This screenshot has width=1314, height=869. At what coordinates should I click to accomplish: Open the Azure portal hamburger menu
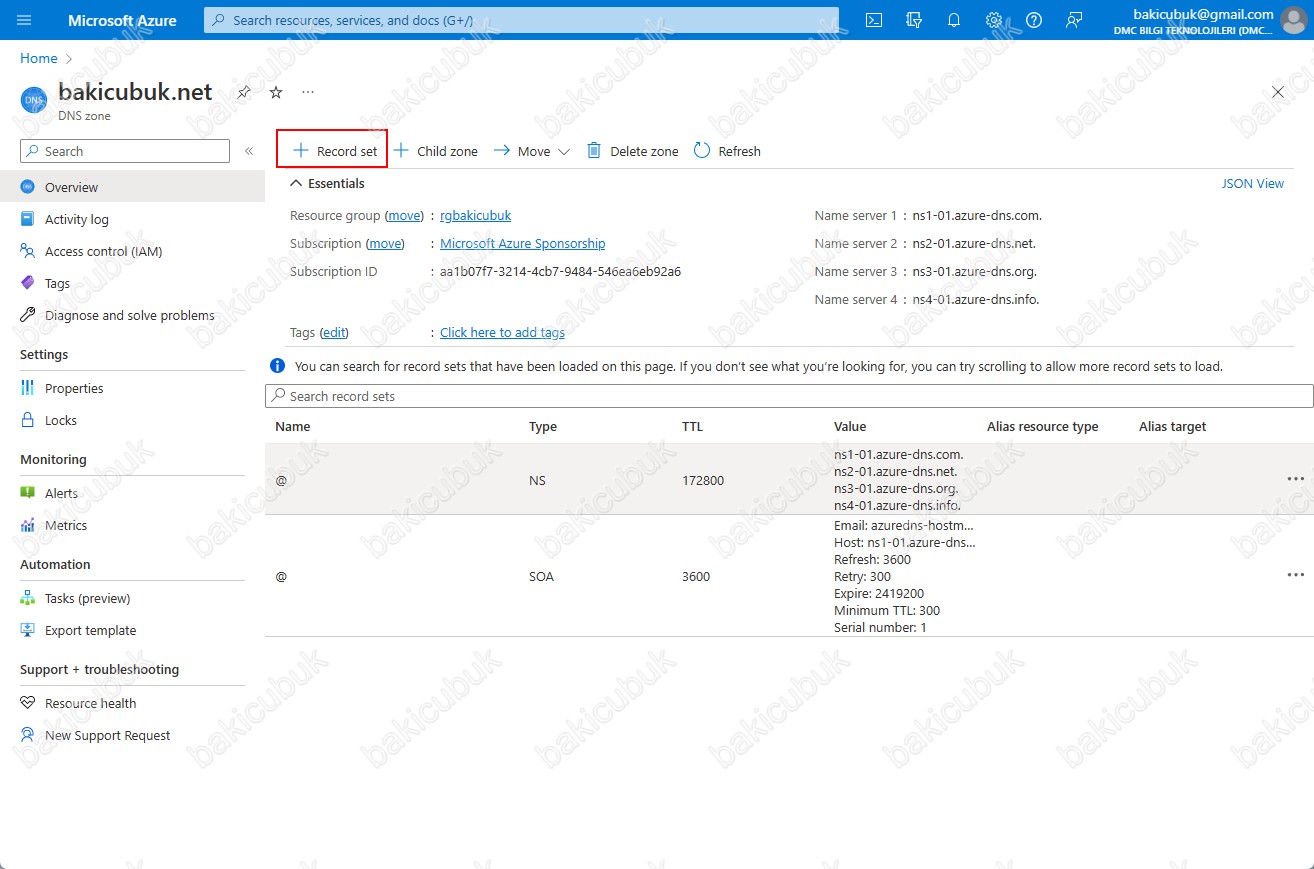click(x=25, y=20)
